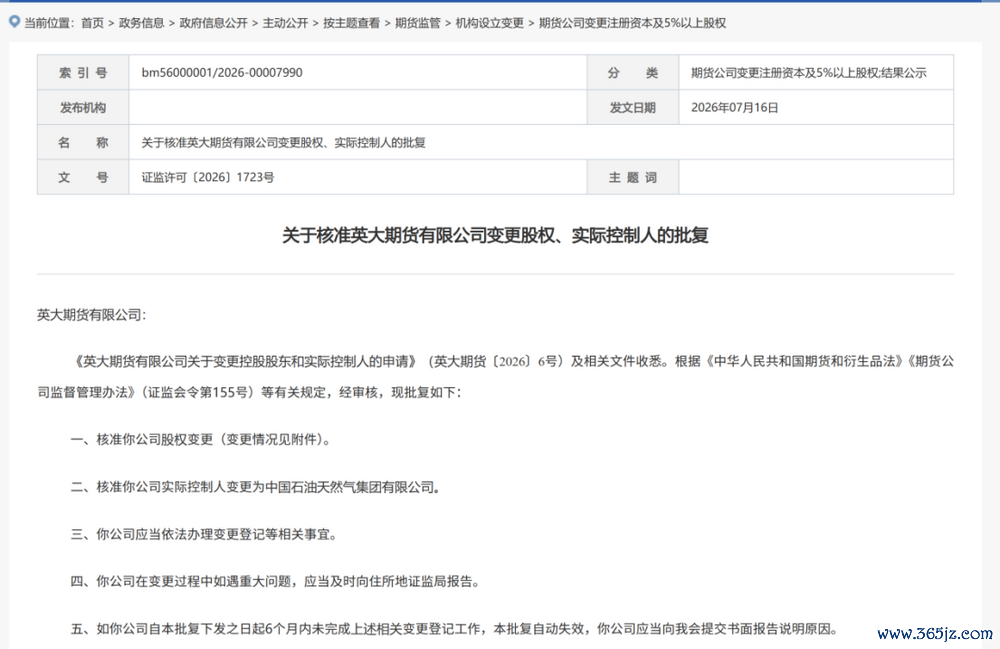Click the main heading 关于核准英大期货有限公司变更股权
The image size is (1000, 649).
point(496,235)
